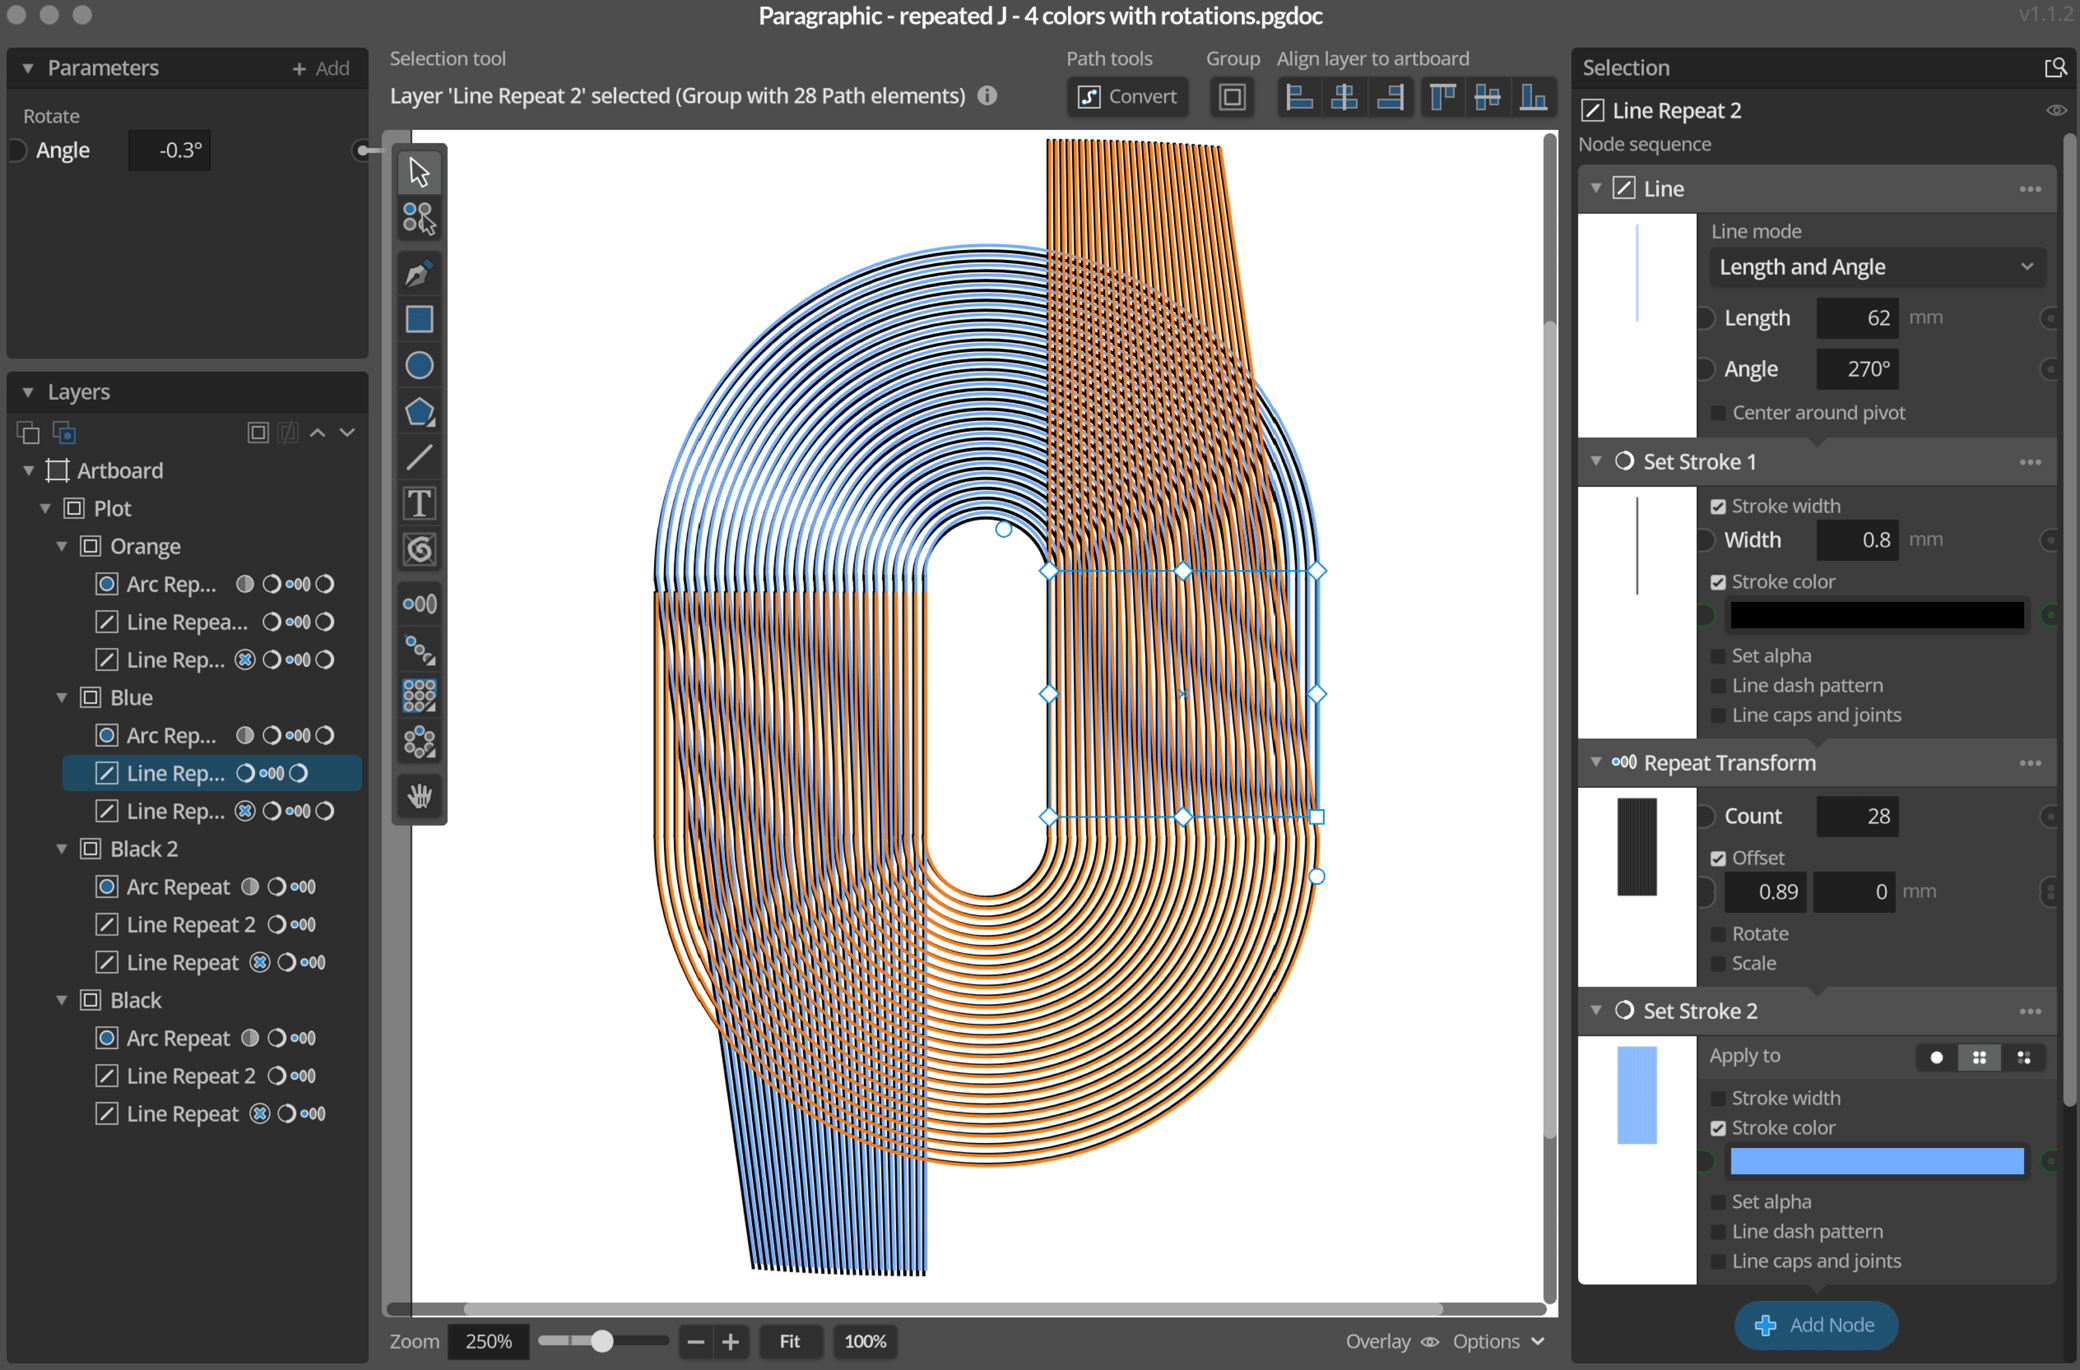Enable Line dash pattern in Set Stroke 1
This screenshot has width=2080, height=1370.
1718,686
